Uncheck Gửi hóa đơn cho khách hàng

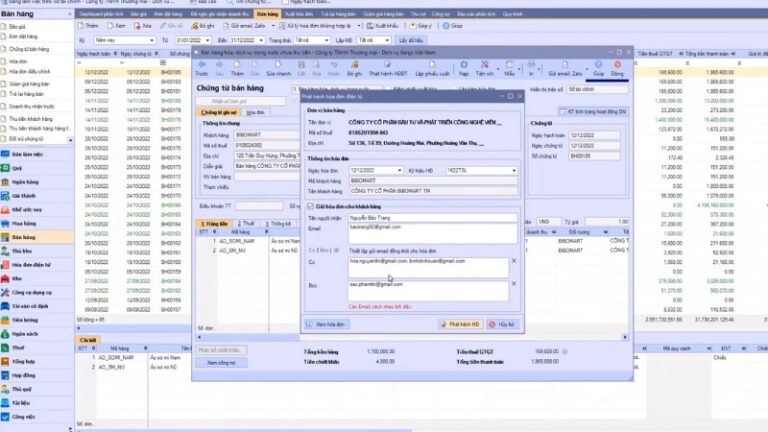310,206
